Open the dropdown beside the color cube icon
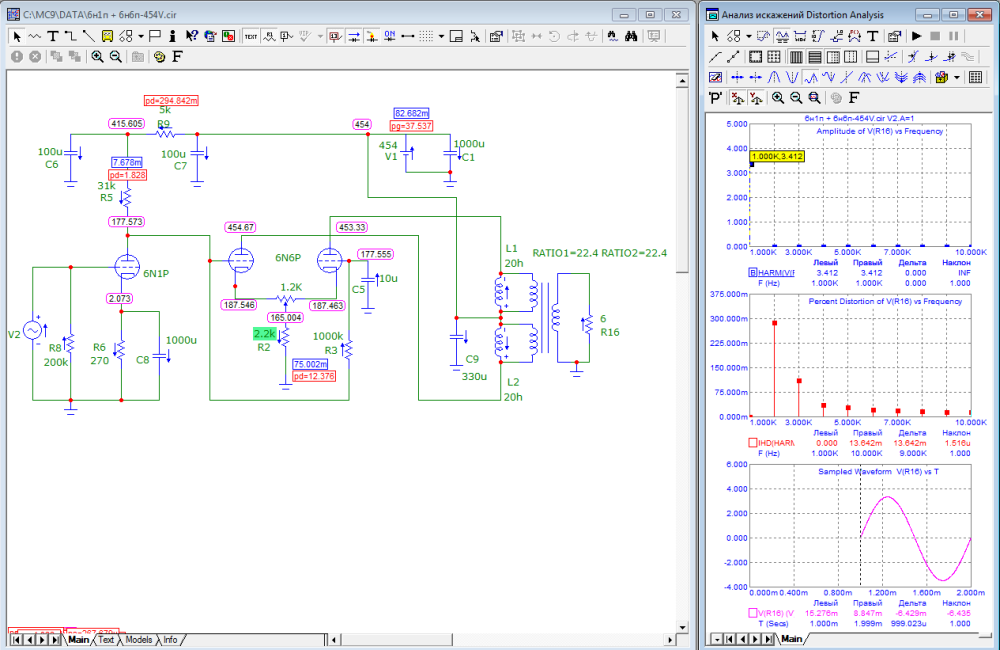Image resolution: width=1000 pixels, height=650 pixels. [x=956, y=77]
